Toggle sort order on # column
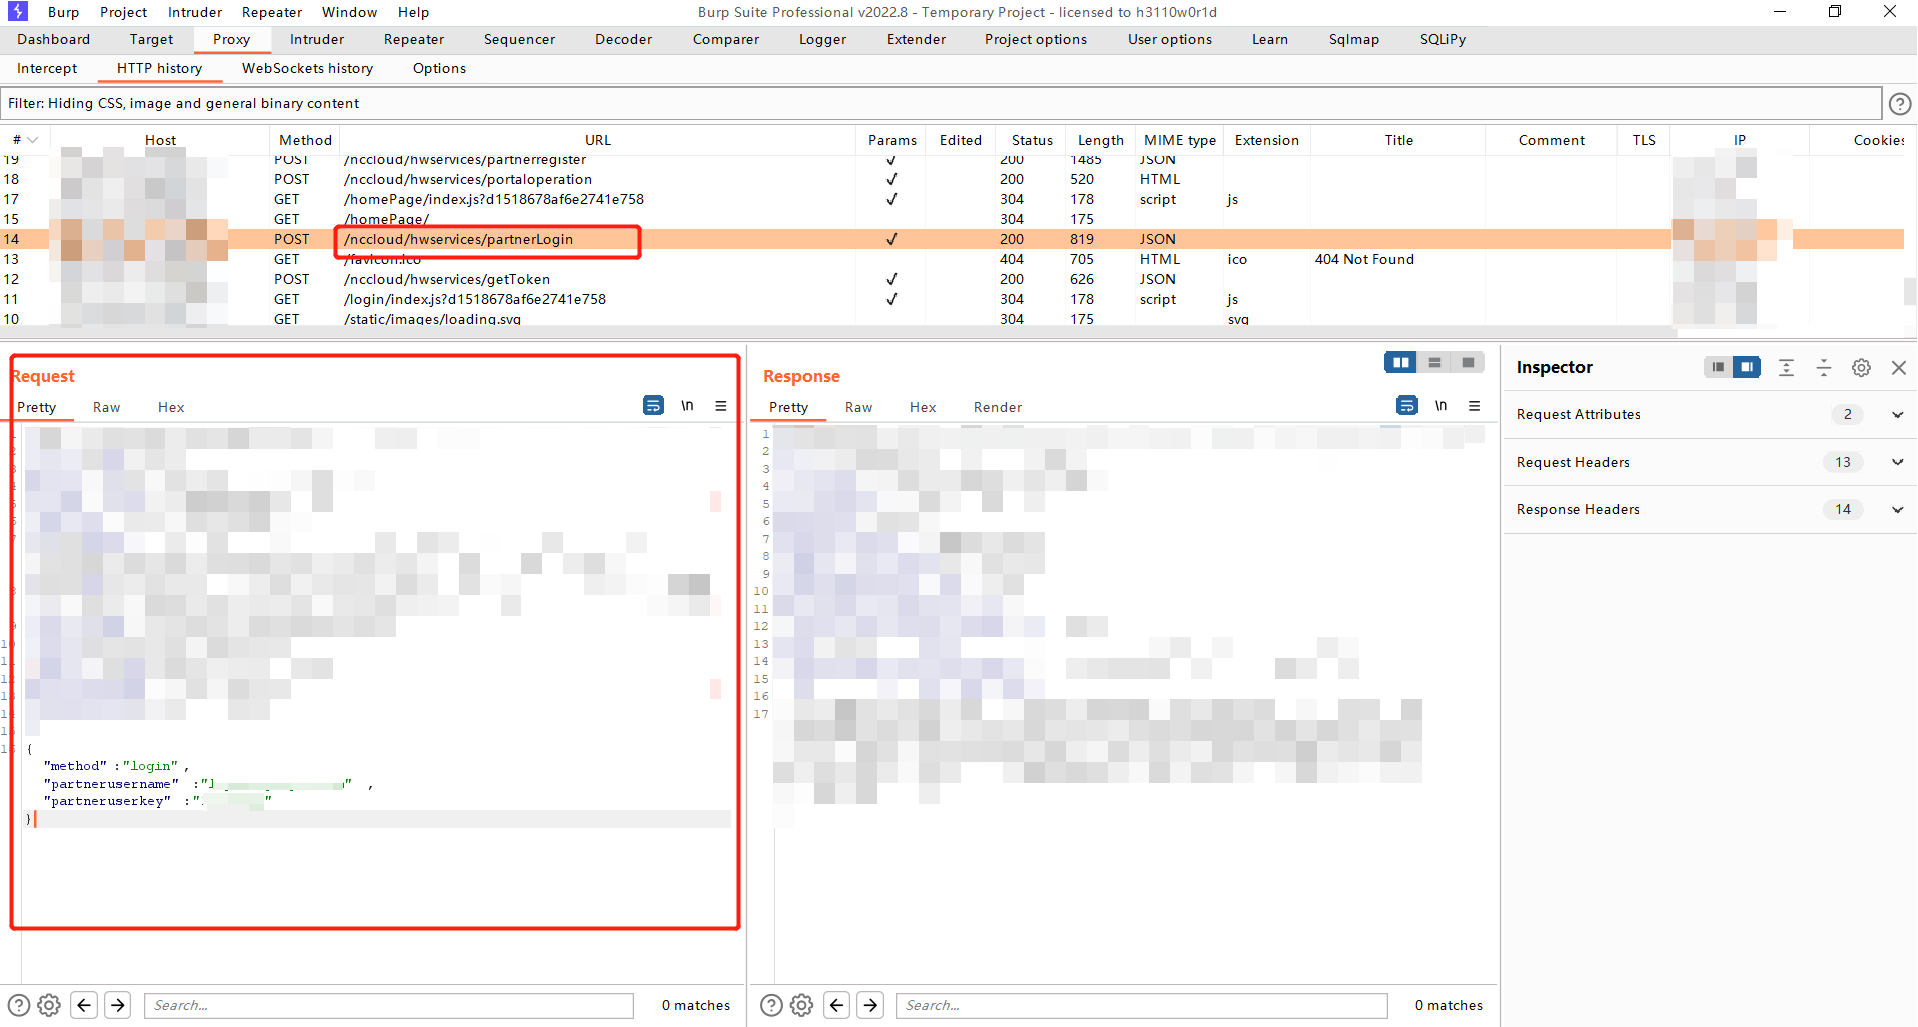Image resolution: width=1918 pixels, height=1027 pixels. (x=25, y=140)
